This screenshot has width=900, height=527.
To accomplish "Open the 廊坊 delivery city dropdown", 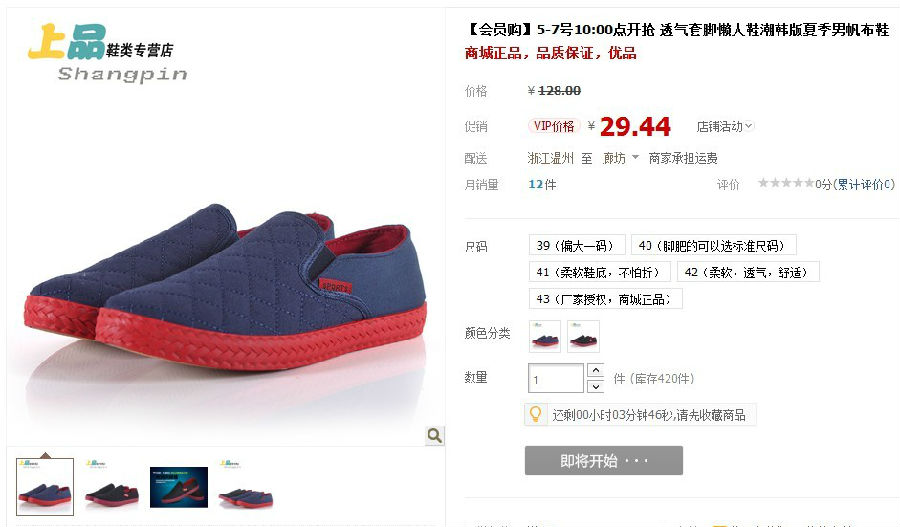I will coord(620,158).
